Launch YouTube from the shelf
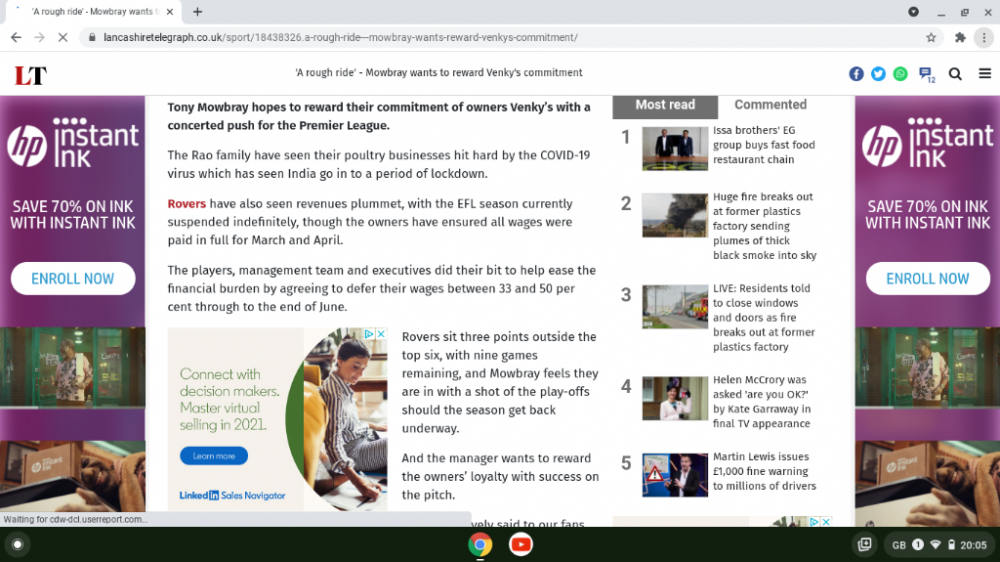 tap(520, 544)
